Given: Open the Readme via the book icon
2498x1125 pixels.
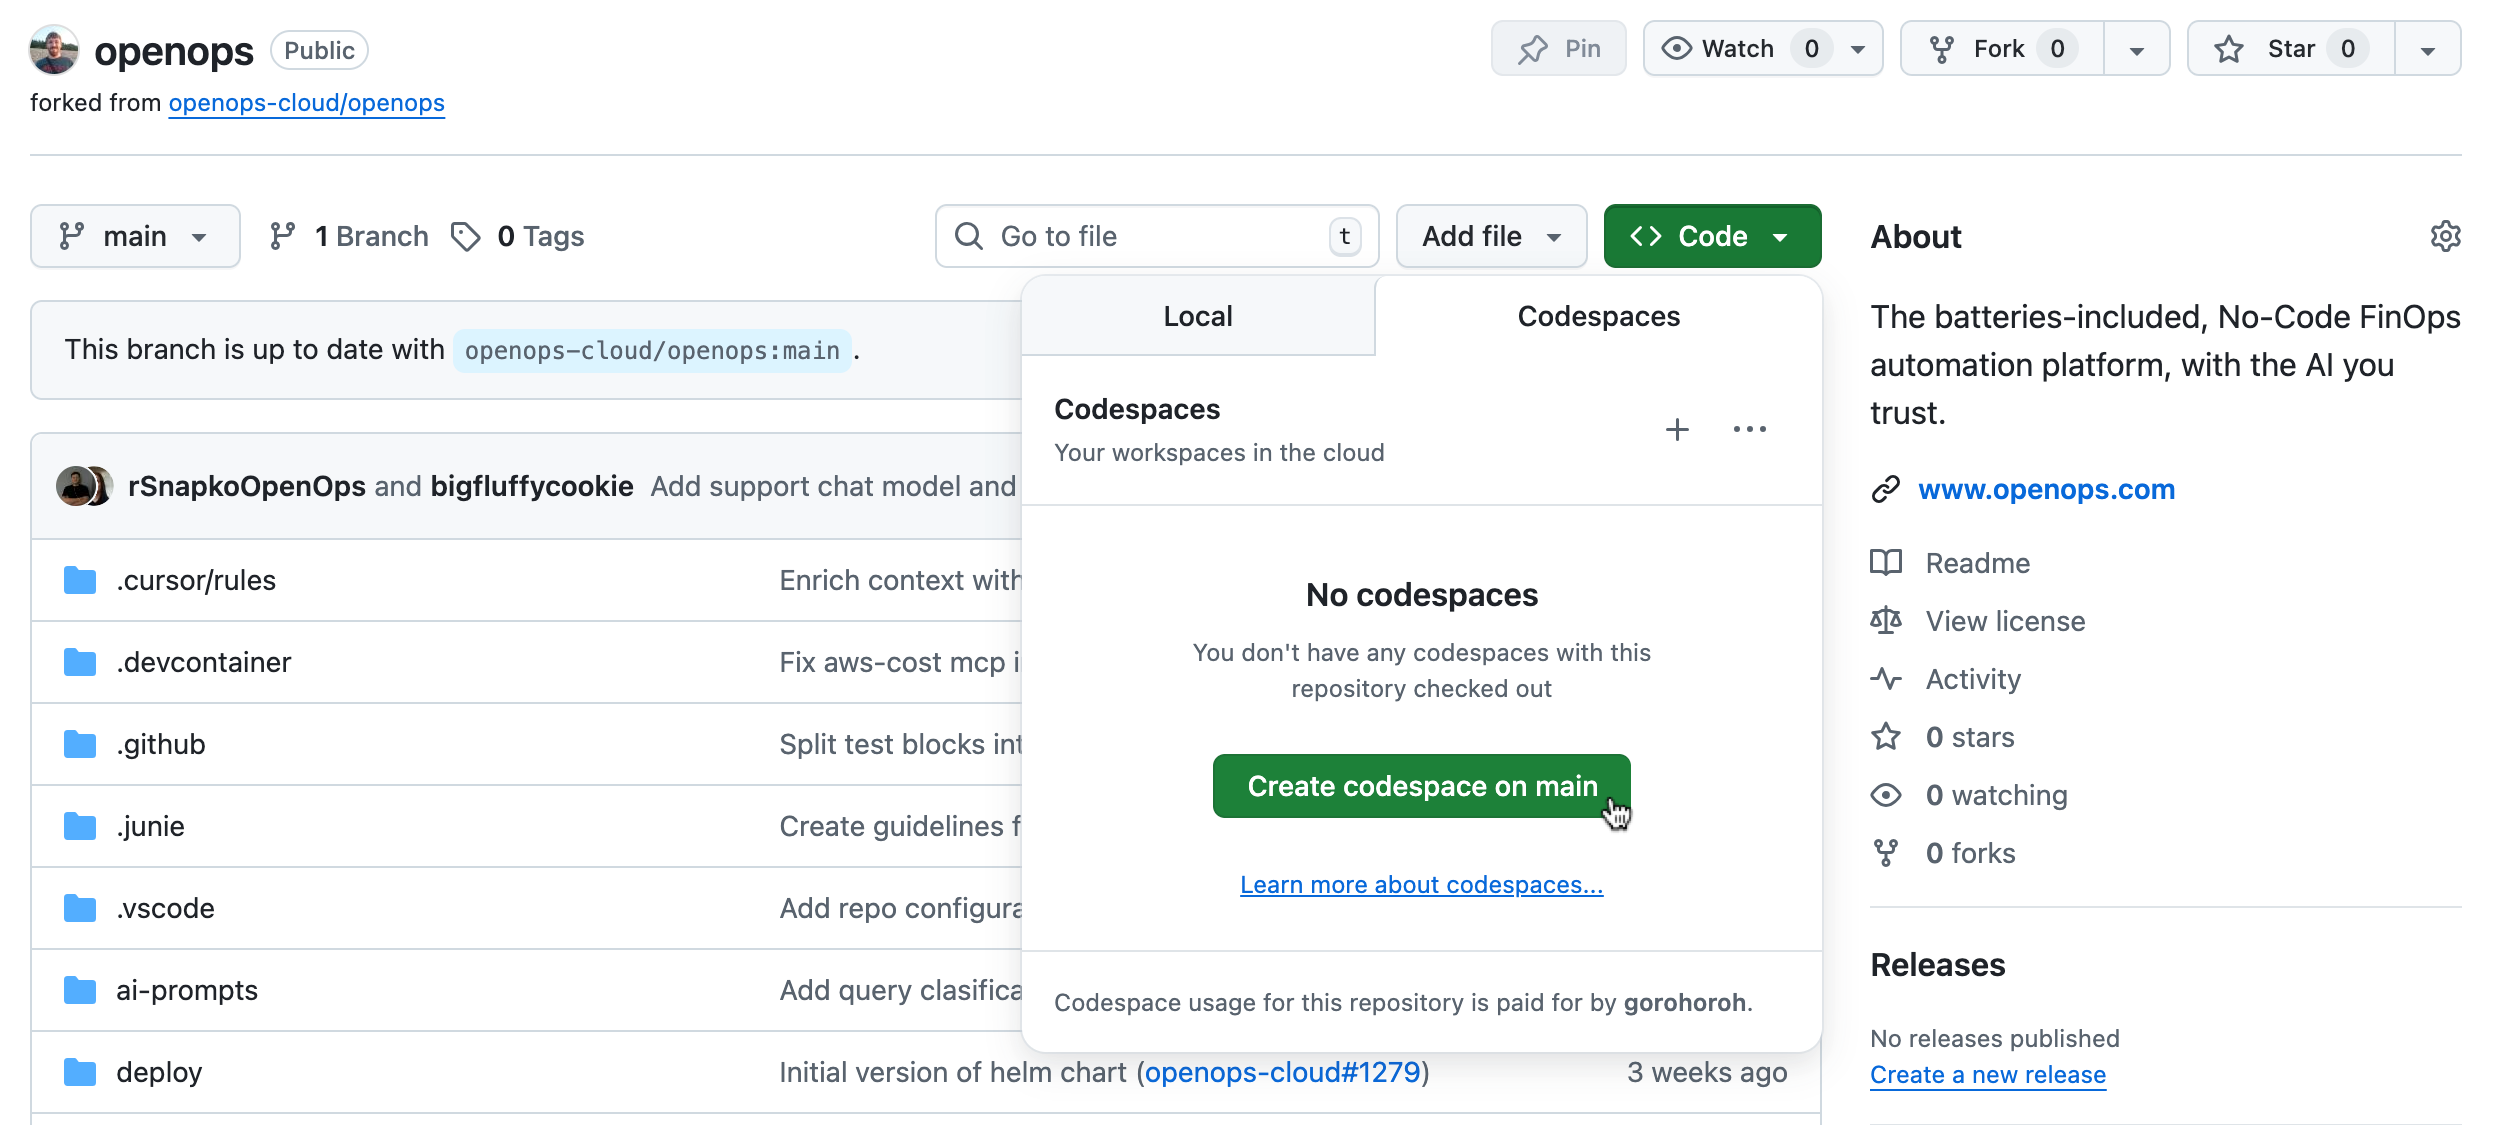Looking at the screenshot, I should click(1886, 562).
